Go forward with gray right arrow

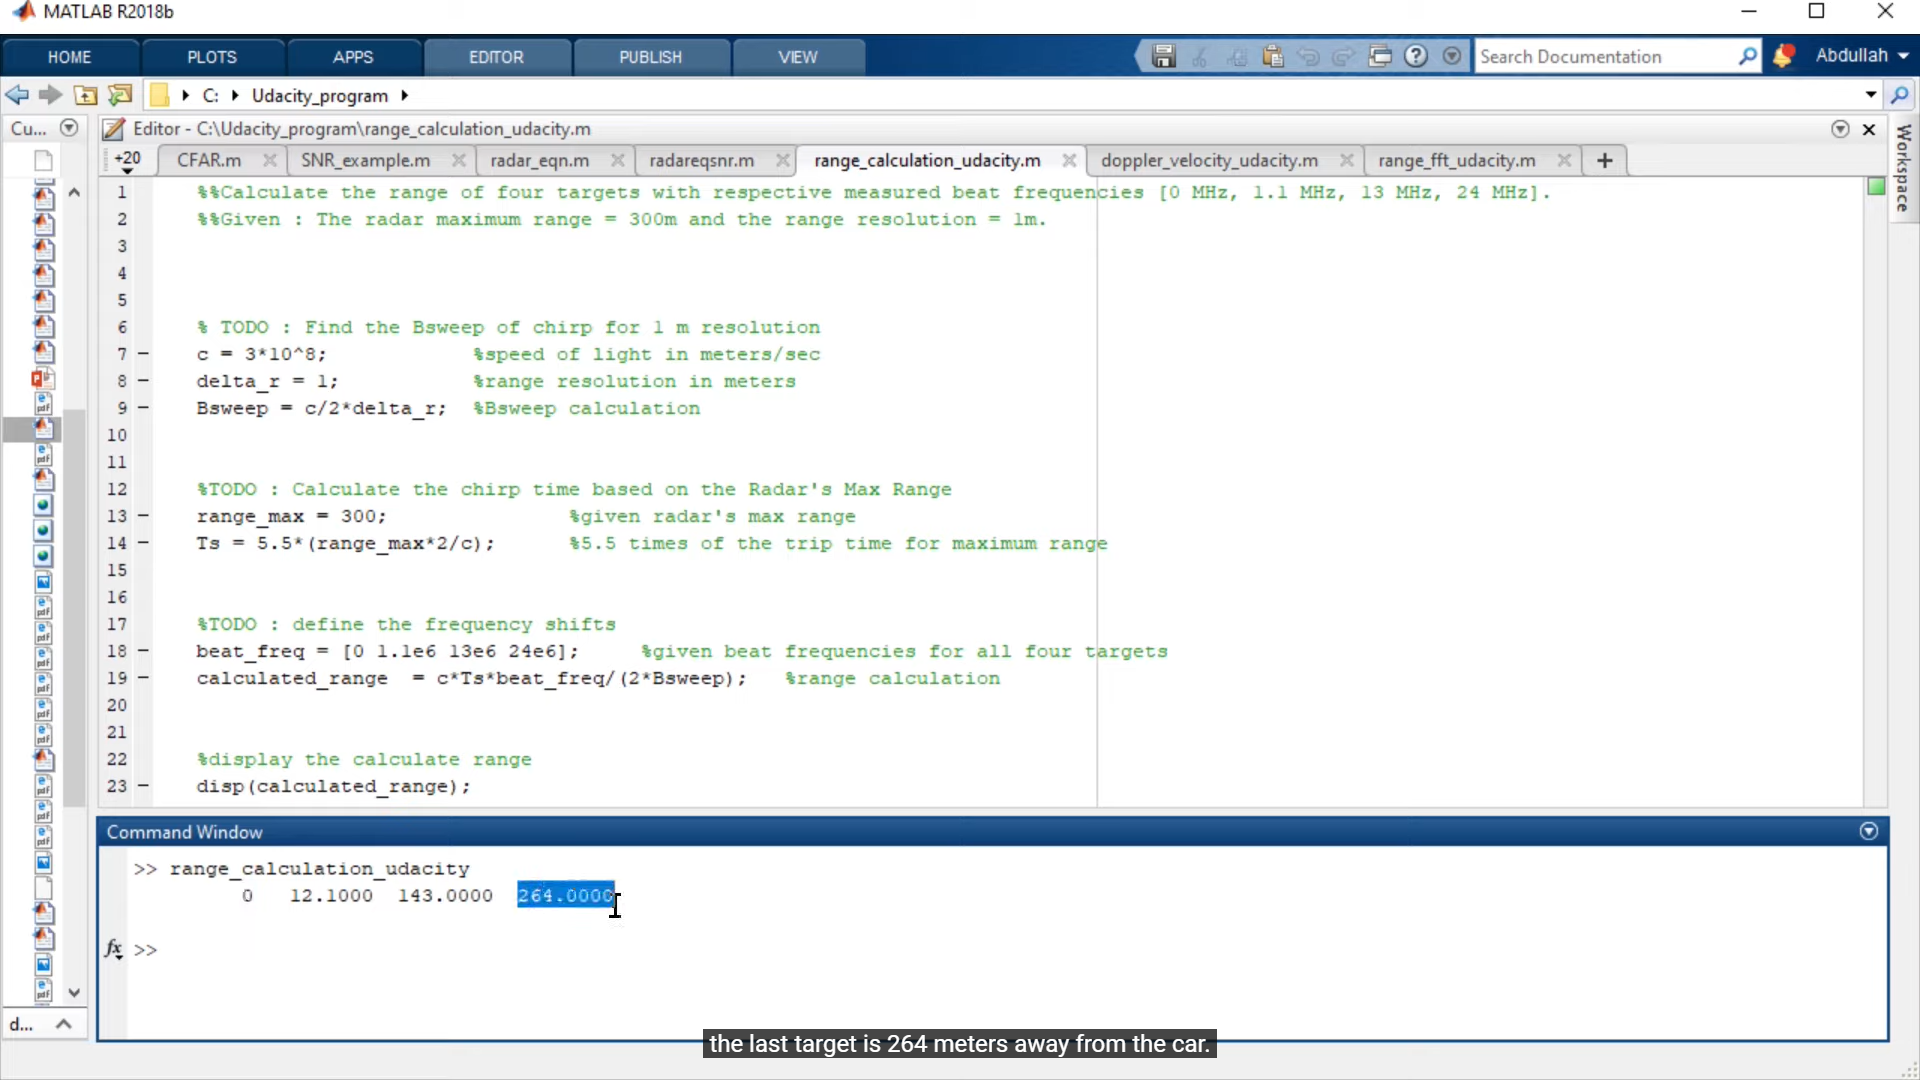50,95
